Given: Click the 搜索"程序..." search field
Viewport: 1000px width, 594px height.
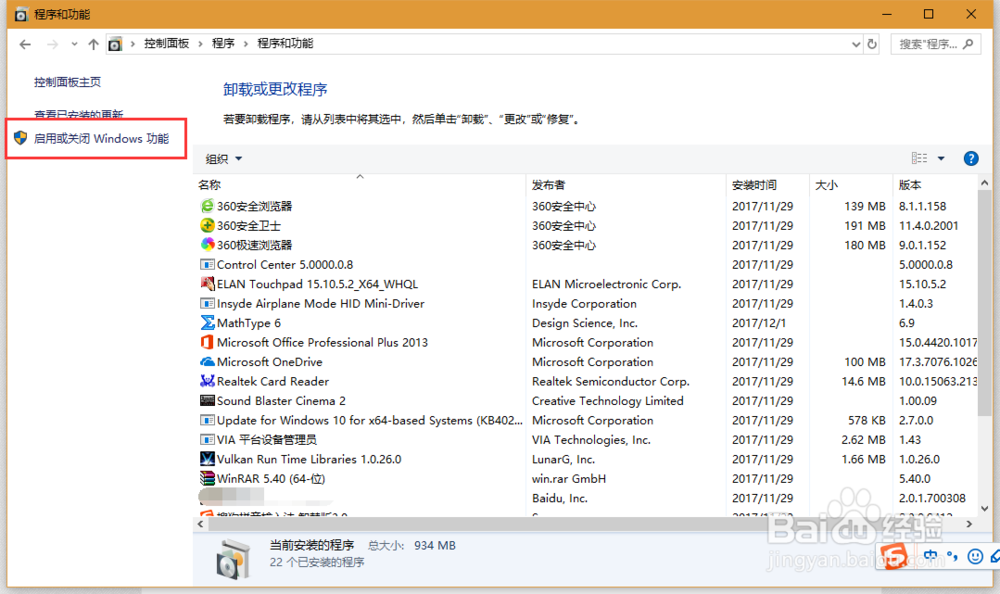Looking at the screenshot, I should (935, 44).
